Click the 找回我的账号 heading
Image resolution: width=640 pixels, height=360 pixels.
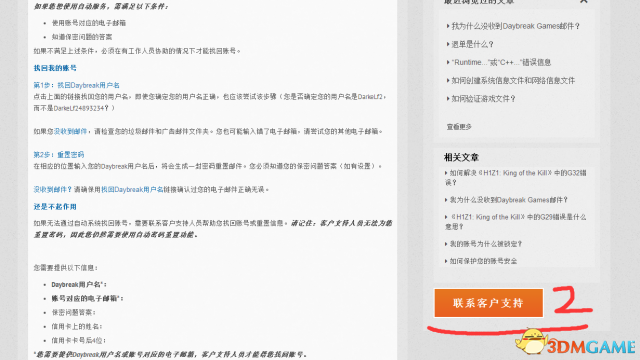55,68
